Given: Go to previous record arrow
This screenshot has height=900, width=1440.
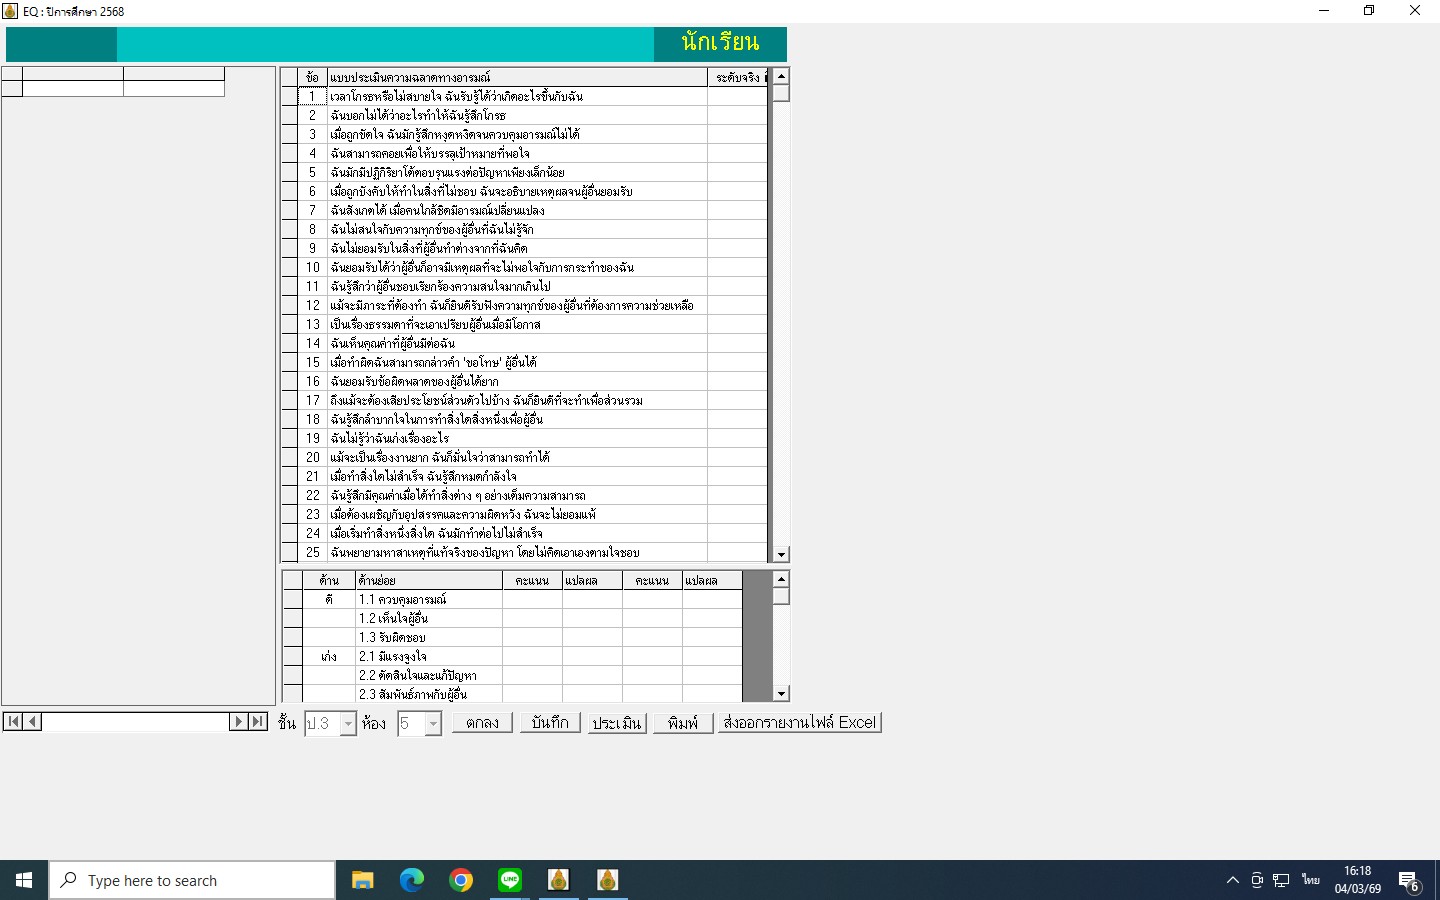Looking at the screenshot, I should pos(32,722).
